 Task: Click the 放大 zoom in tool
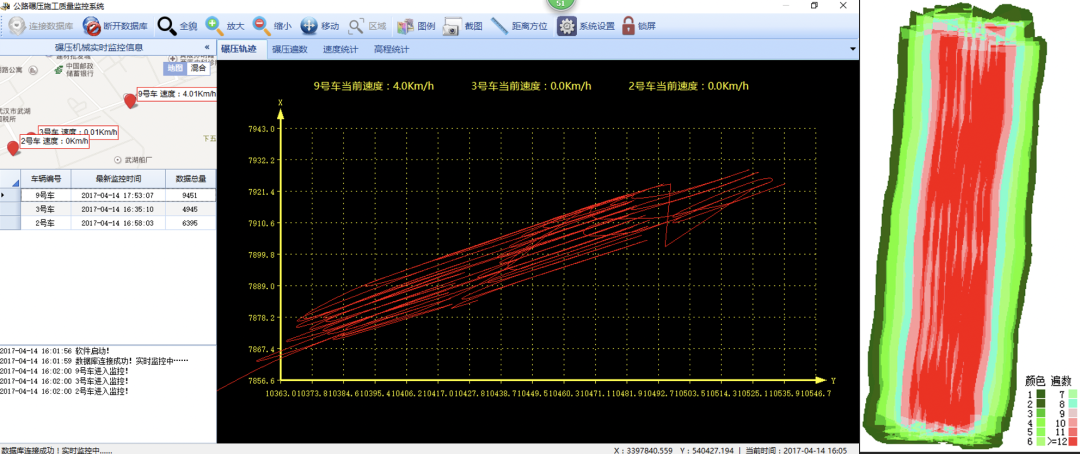pos(214,26)
